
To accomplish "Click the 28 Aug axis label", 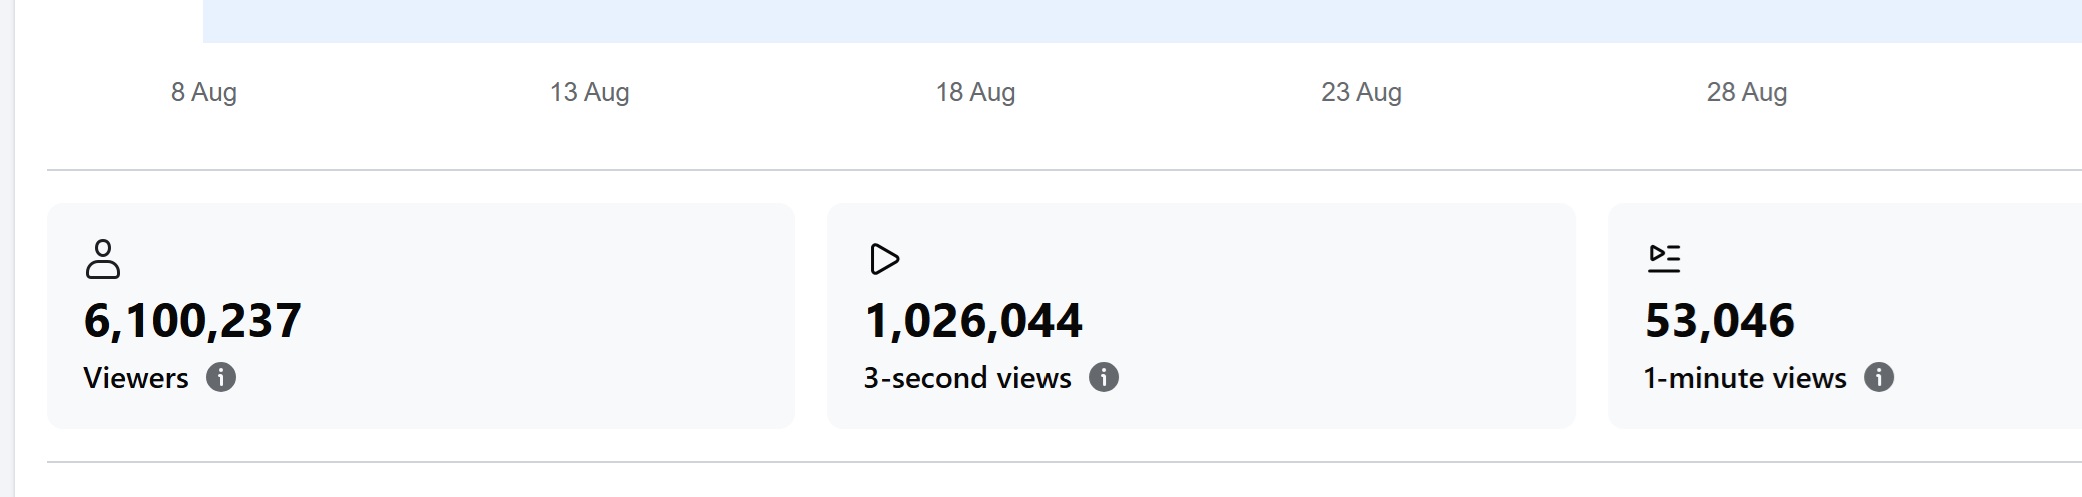I will click(x=1747, y=92).
